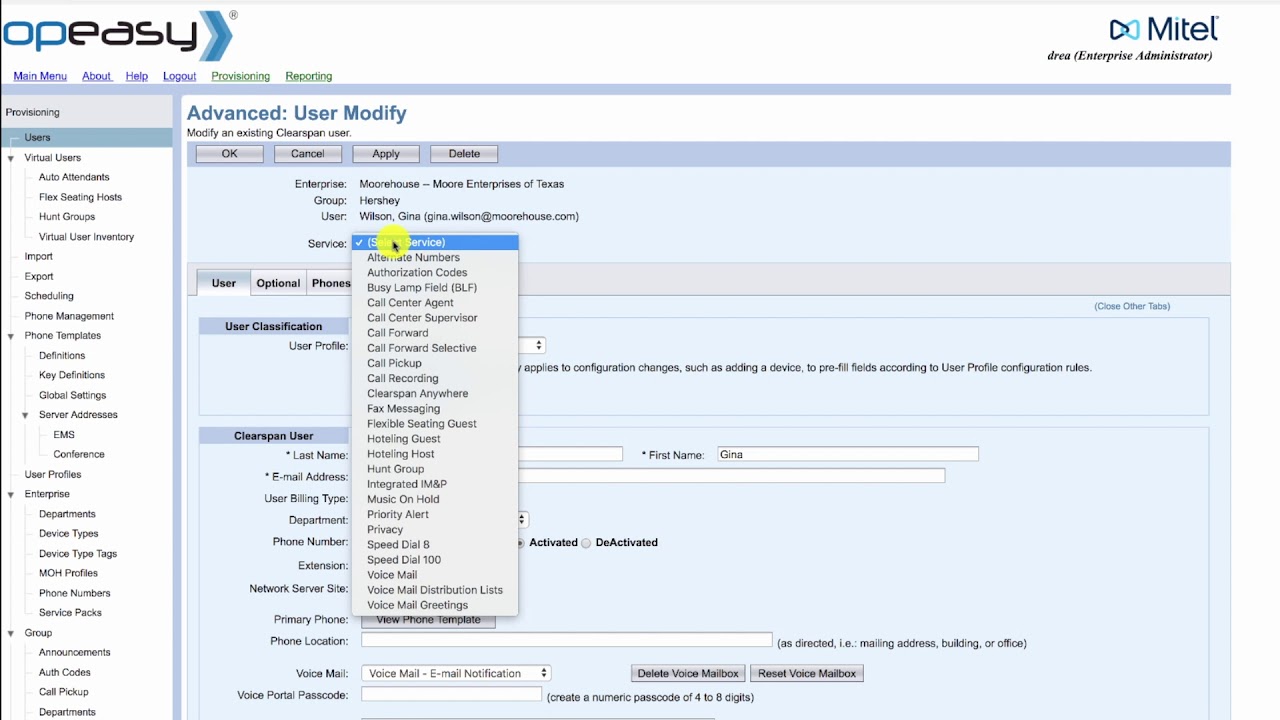Open MOH Profiles in sidebar
Image resolution: width=1280 pixels, height=720 pixels.
click(68, 573)
